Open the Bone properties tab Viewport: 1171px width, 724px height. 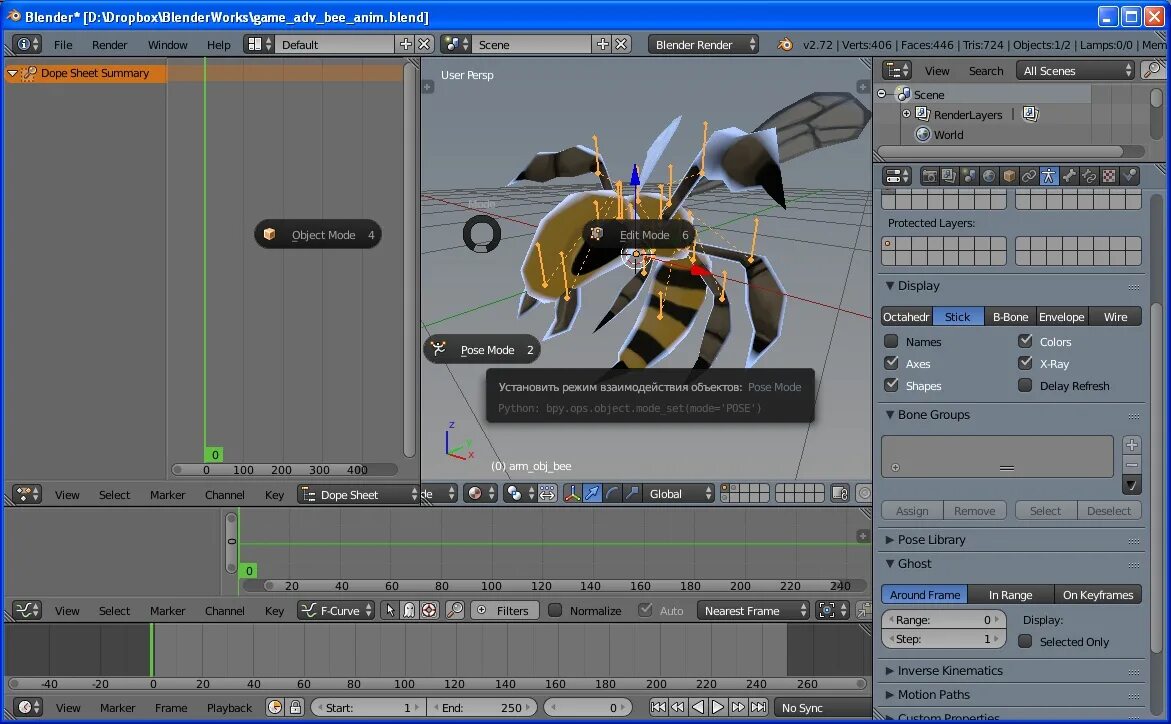tap(1069, 176)
